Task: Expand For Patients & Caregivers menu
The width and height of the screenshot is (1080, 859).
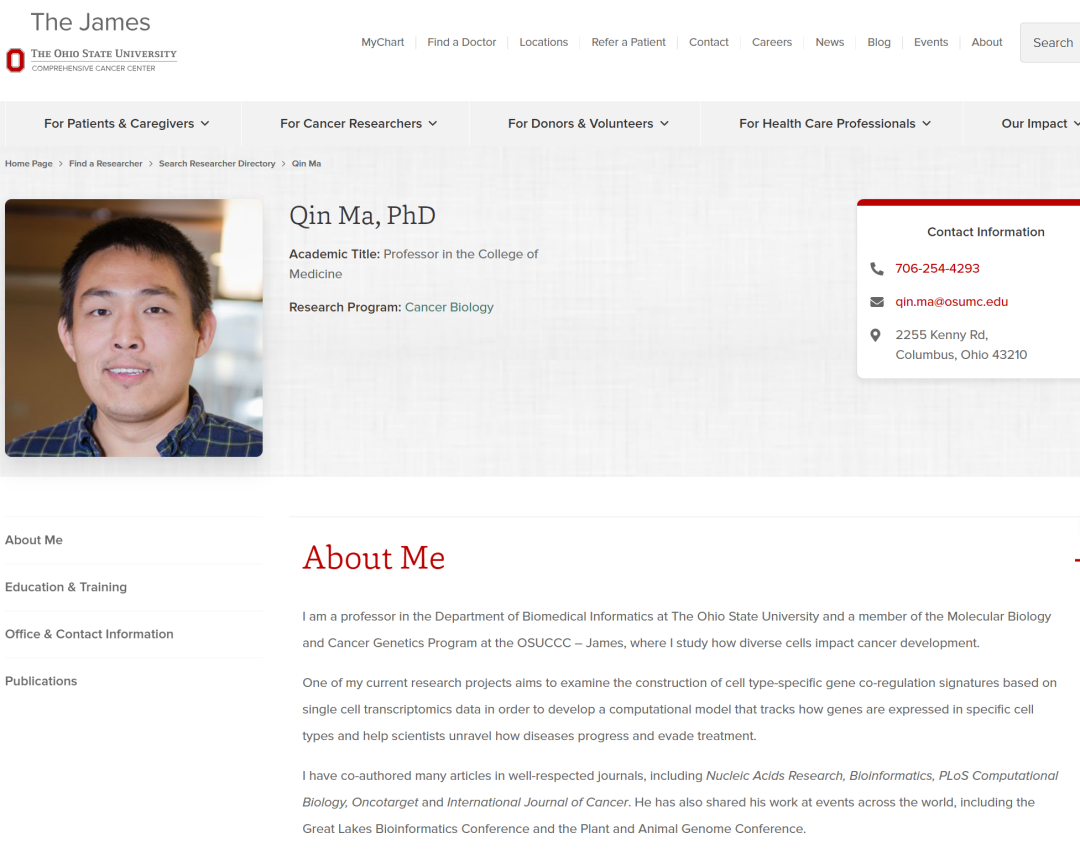Action: [x=126, y=123]
